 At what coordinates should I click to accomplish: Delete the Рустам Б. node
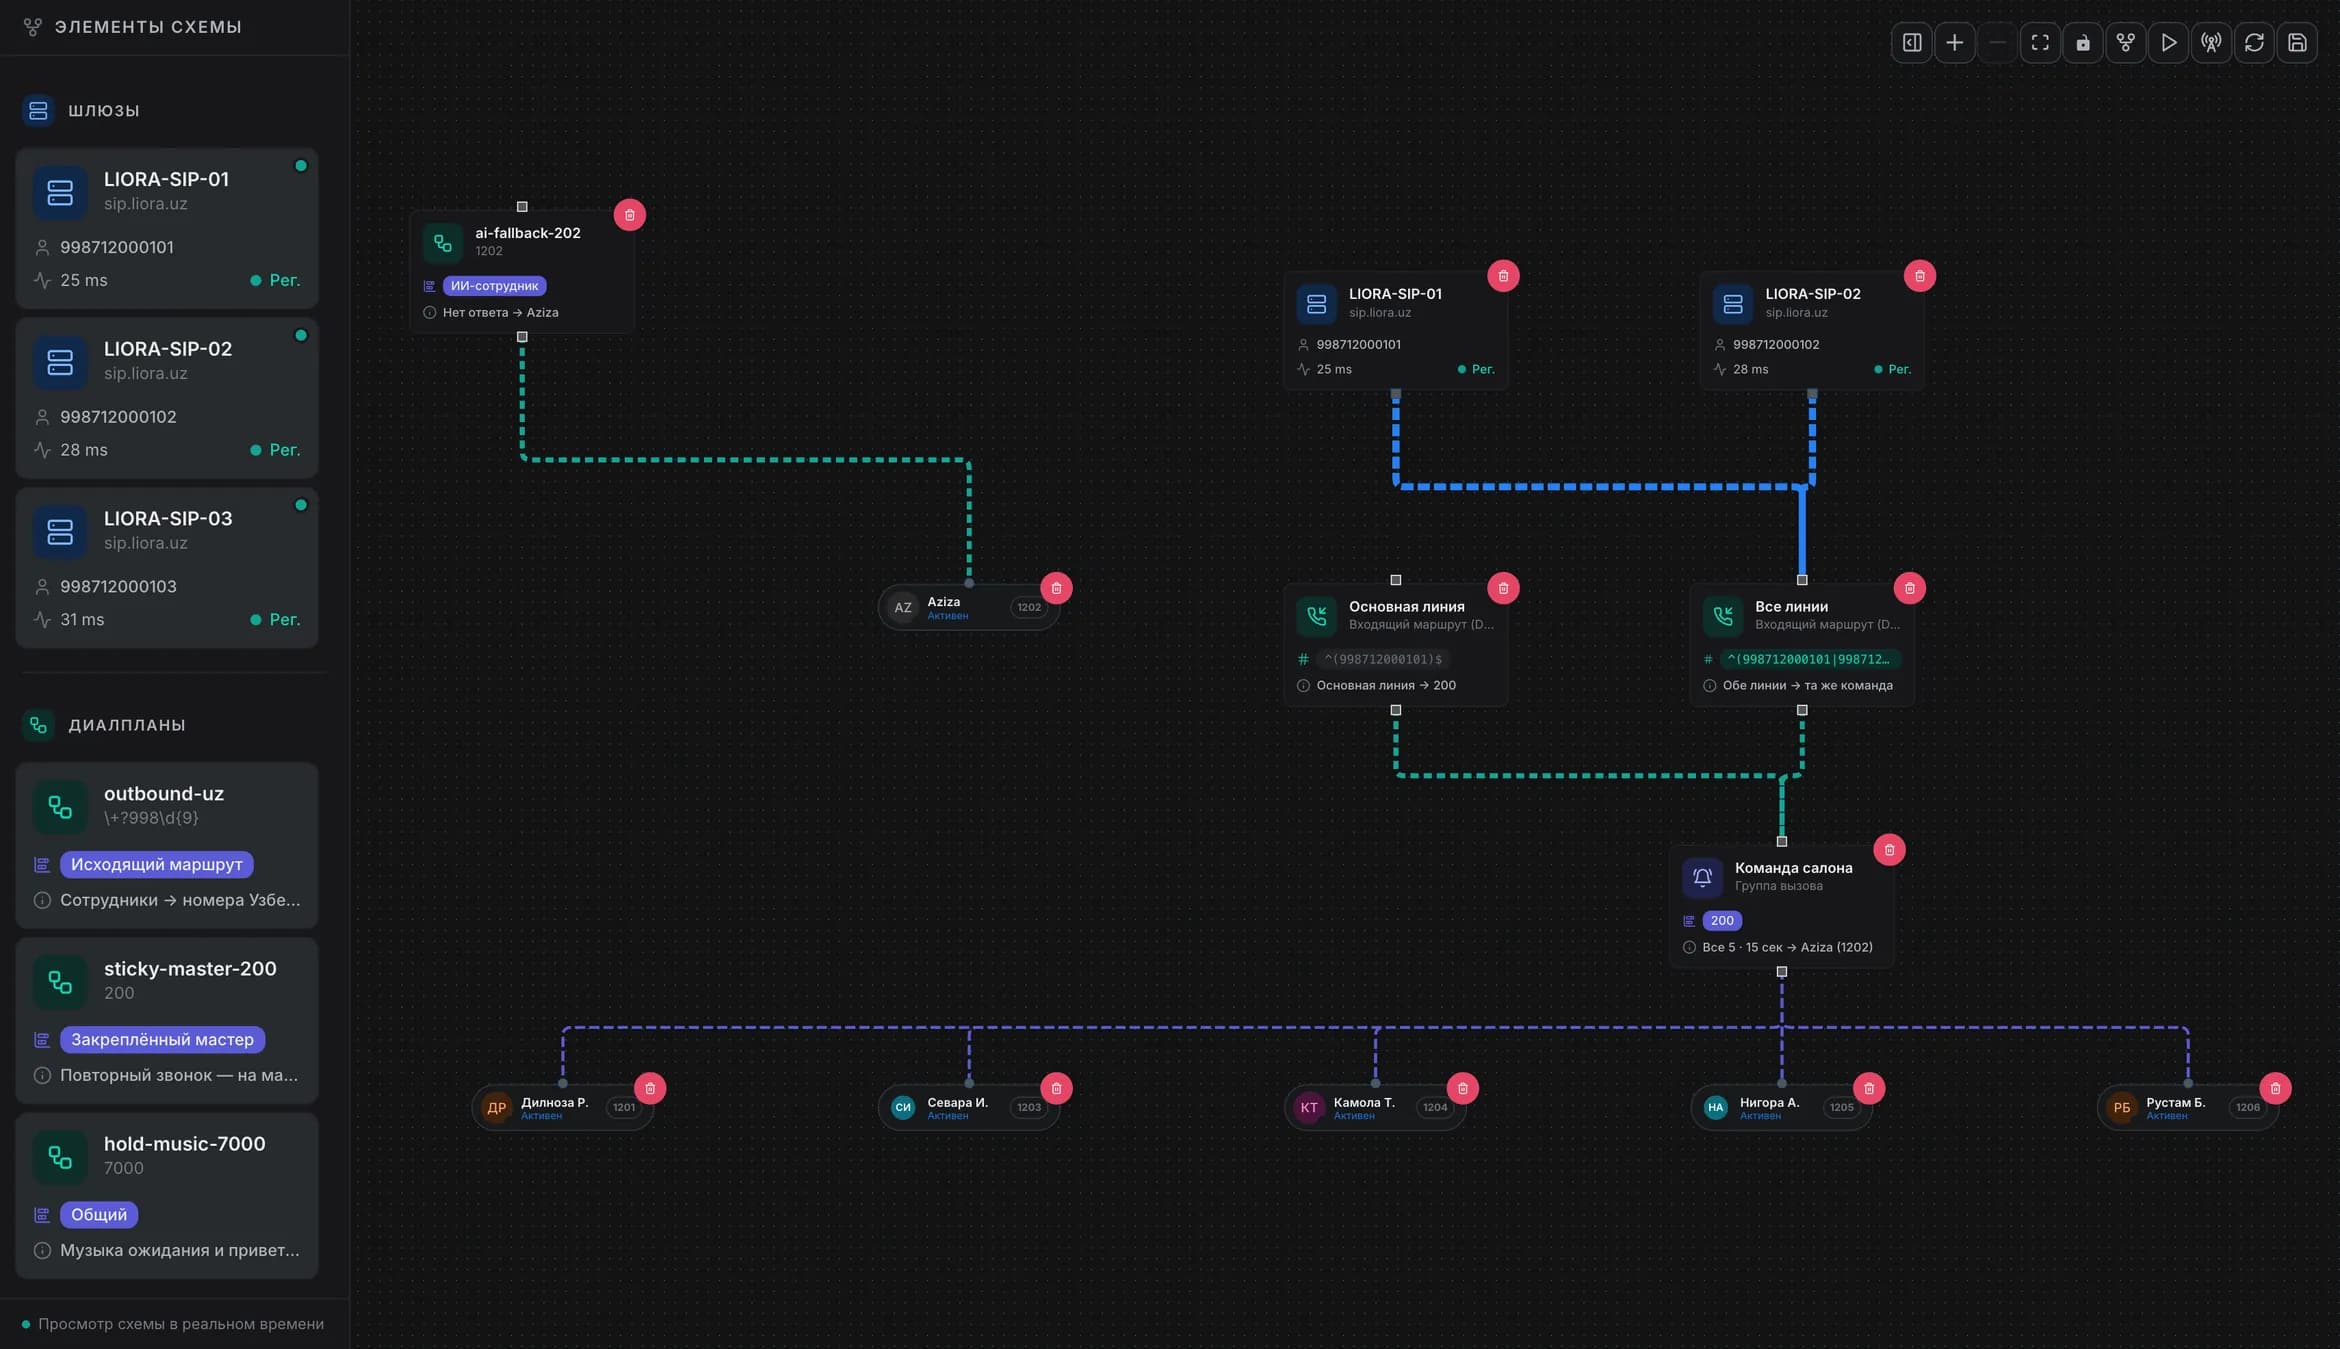click(2275, 1088)
